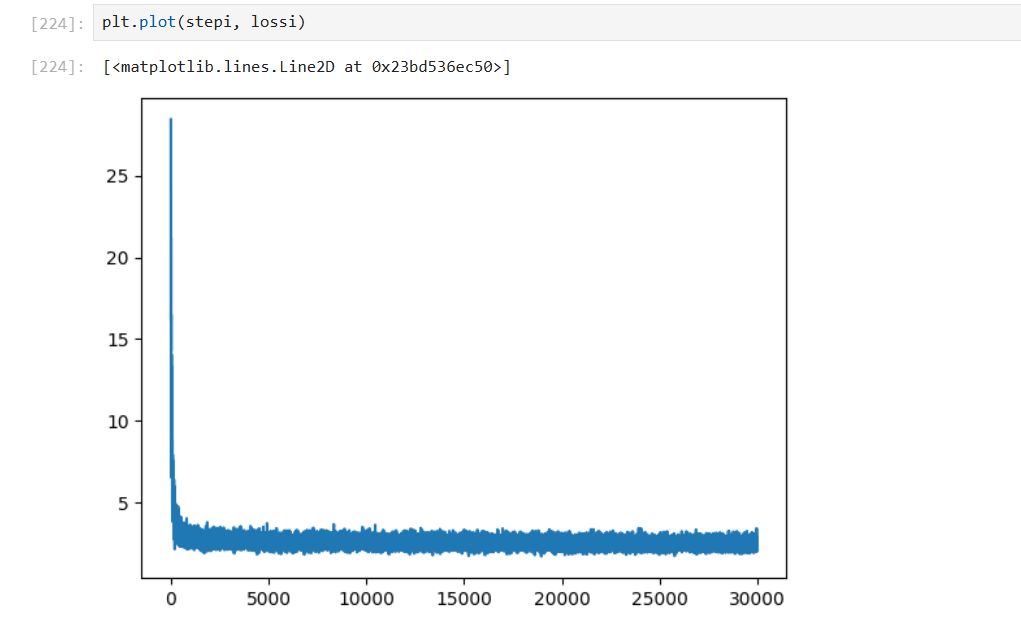
Task: Click the x-axis tick label 20000
Action: 562,598
